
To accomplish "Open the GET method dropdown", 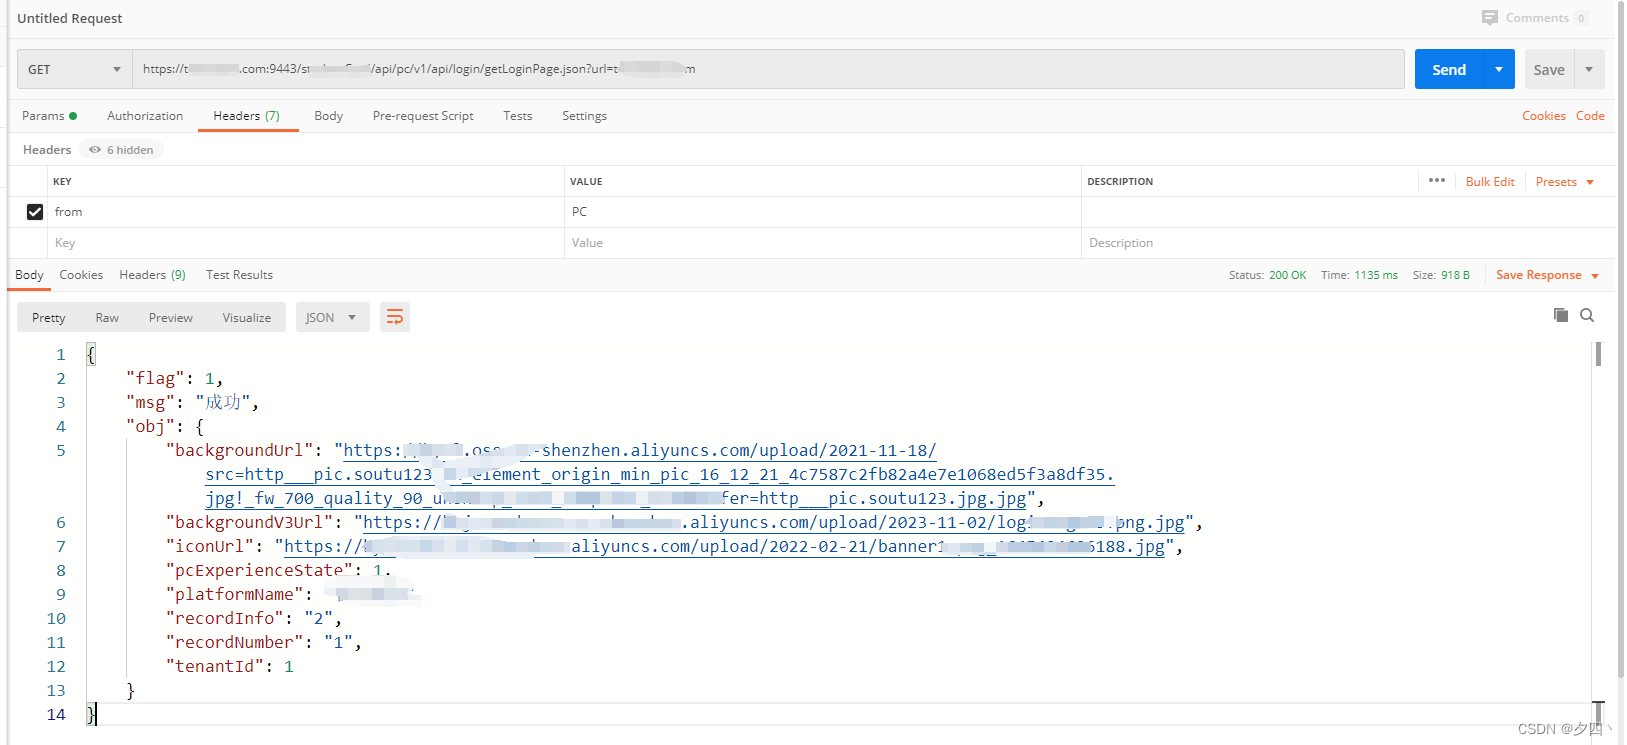I will coord(74,69).
